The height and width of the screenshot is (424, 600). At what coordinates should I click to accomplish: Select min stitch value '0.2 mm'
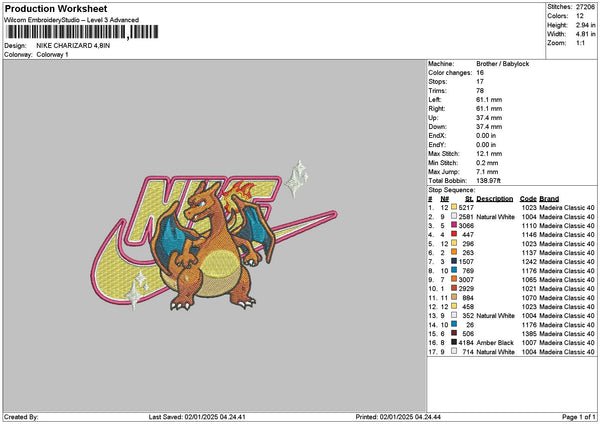pos(488,163)
